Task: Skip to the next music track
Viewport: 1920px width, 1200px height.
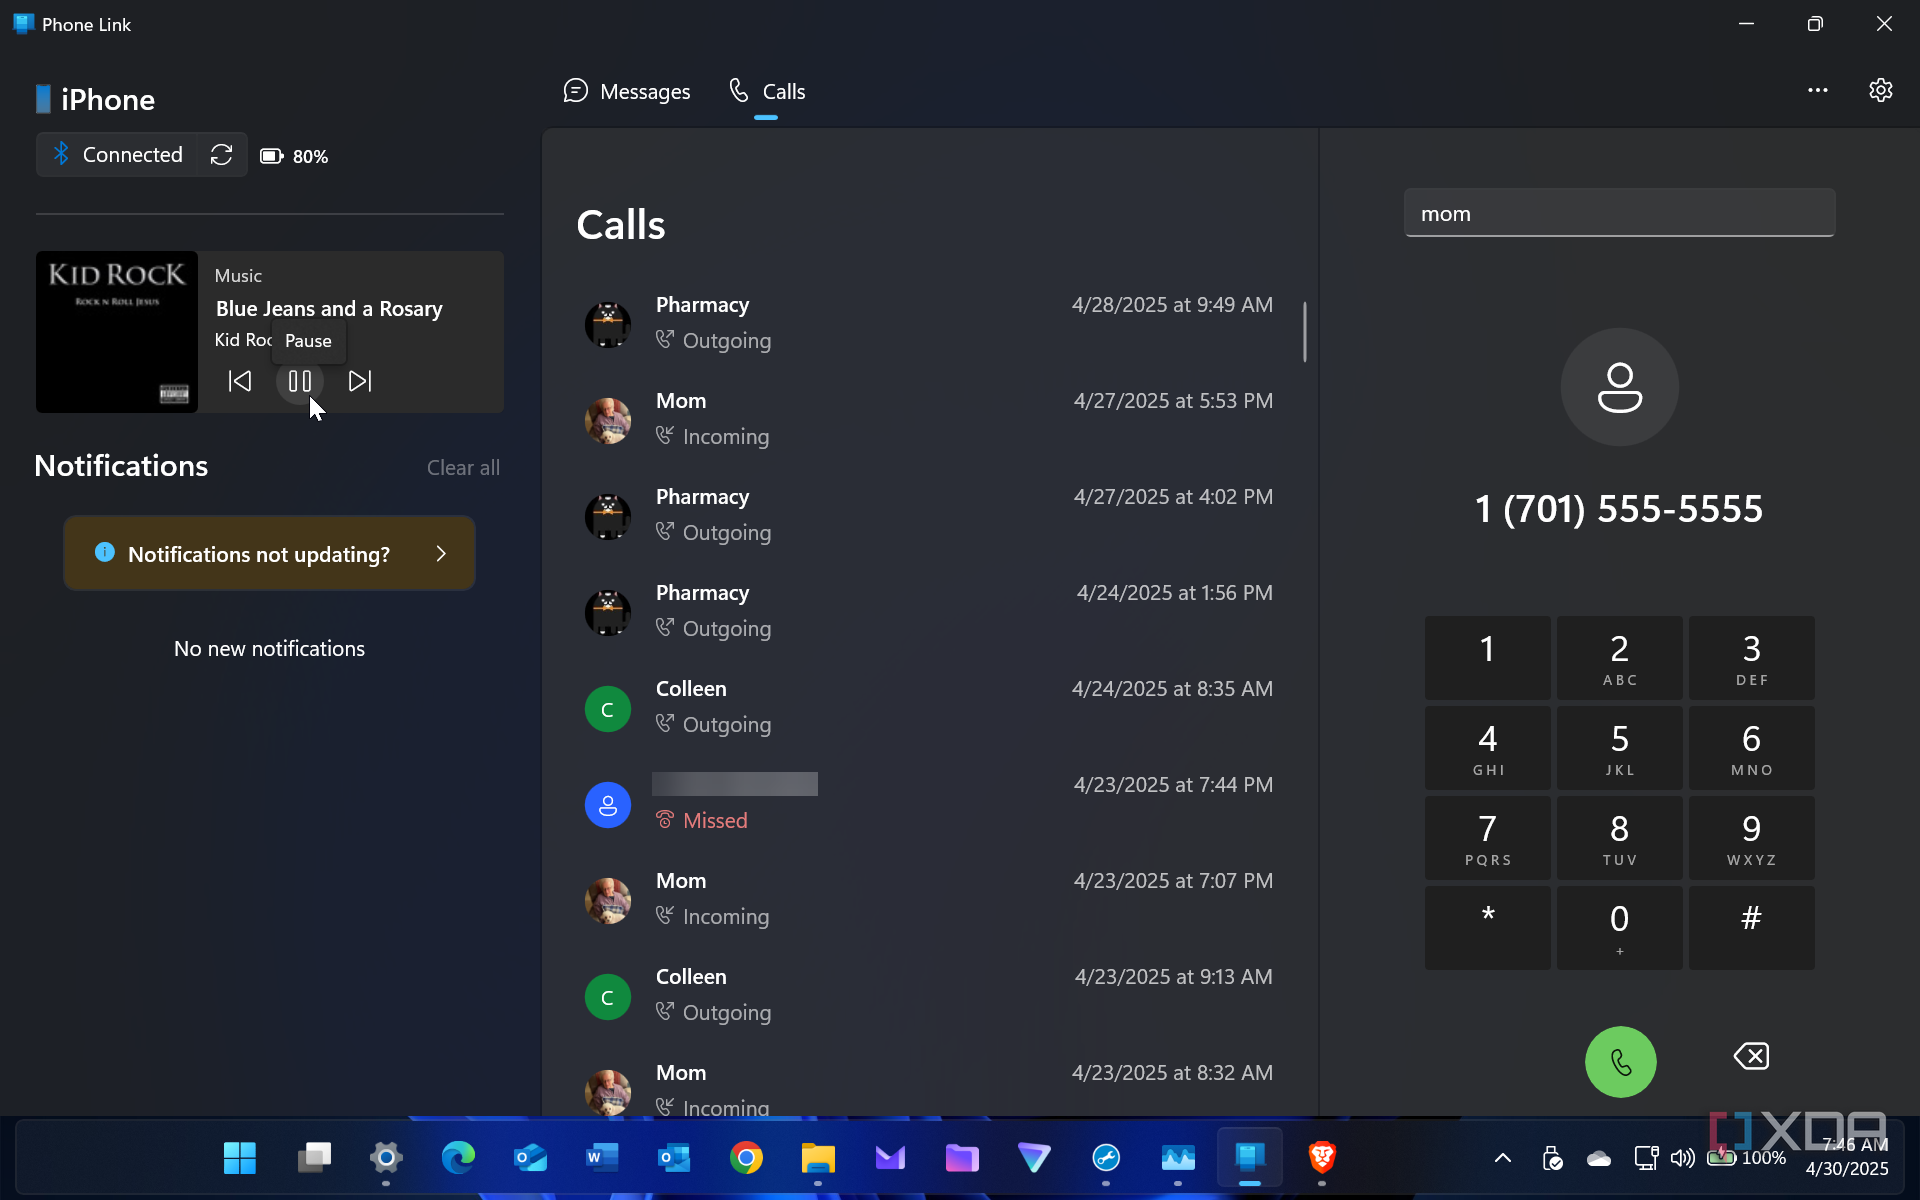Action: pyautogui.click(x=360, y=381)
